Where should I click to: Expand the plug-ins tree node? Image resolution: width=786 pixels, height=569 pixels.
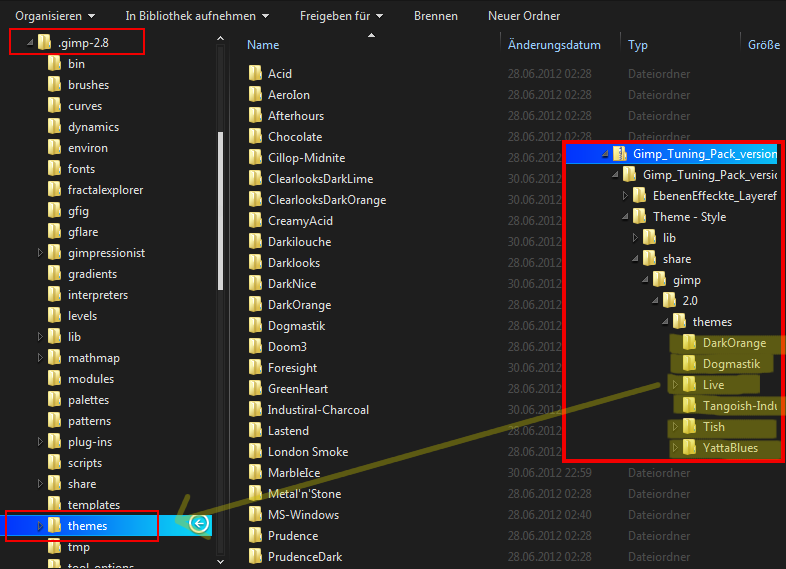pyautogui.click(x=40, y=442)
